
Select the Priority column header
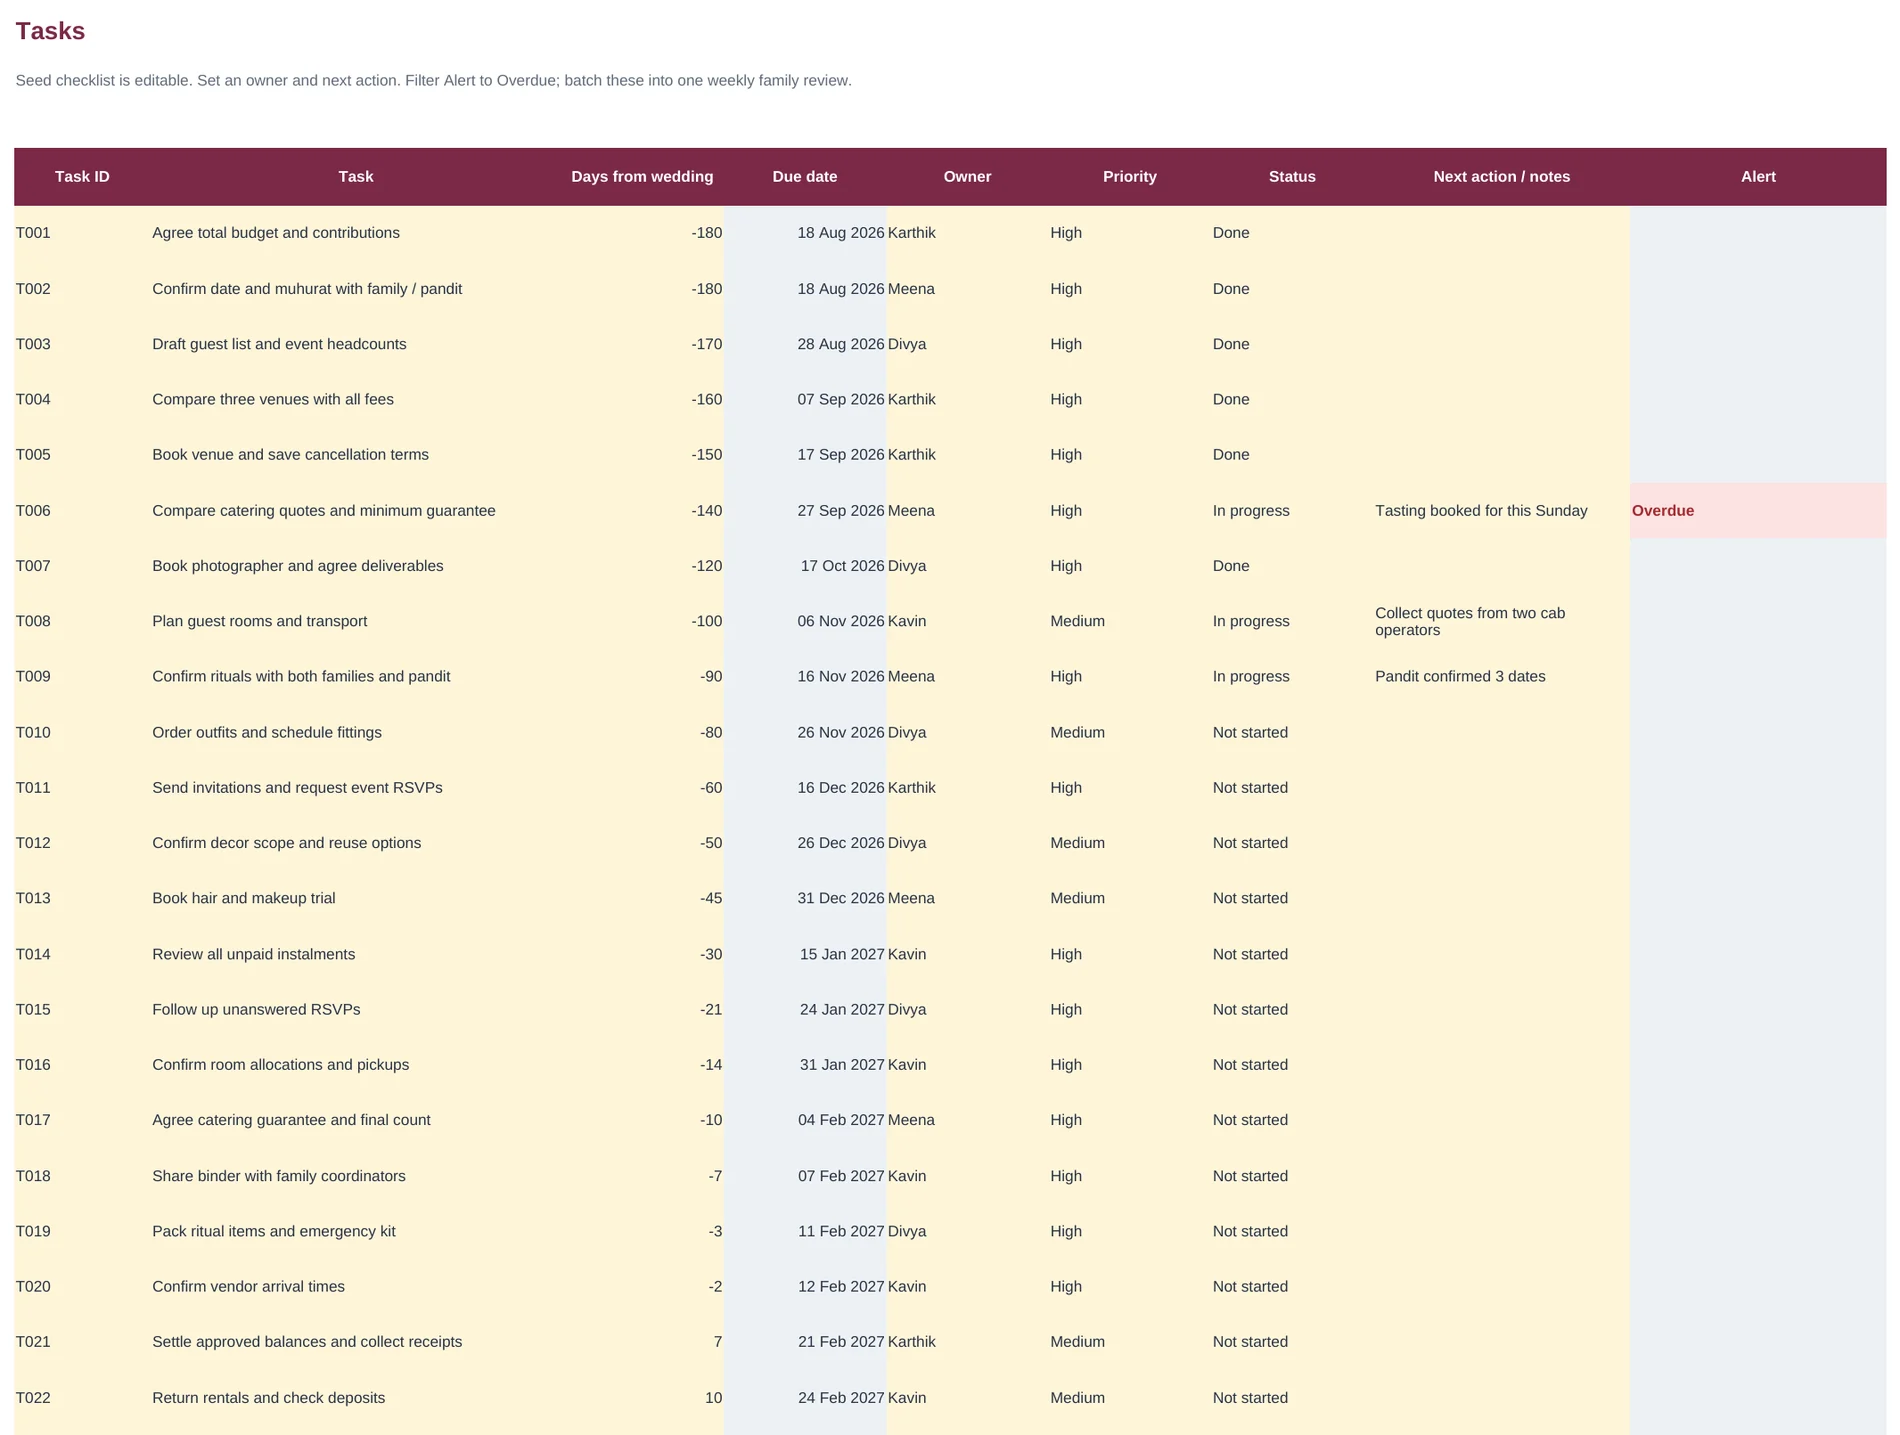coord(1130,177)
